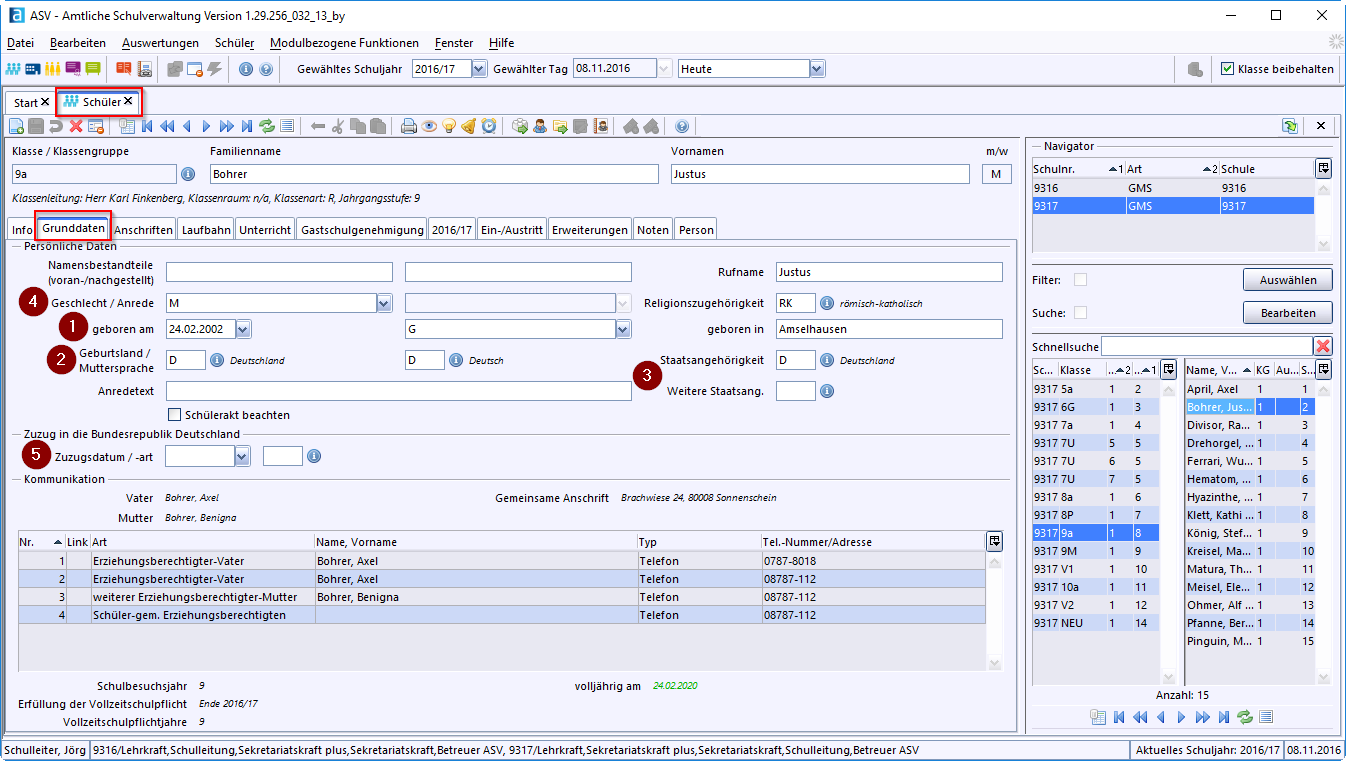Select school 9316 row in Navigator
Image resolution: width=1346 pixels, height=761 pixels.
[1173, 187]
